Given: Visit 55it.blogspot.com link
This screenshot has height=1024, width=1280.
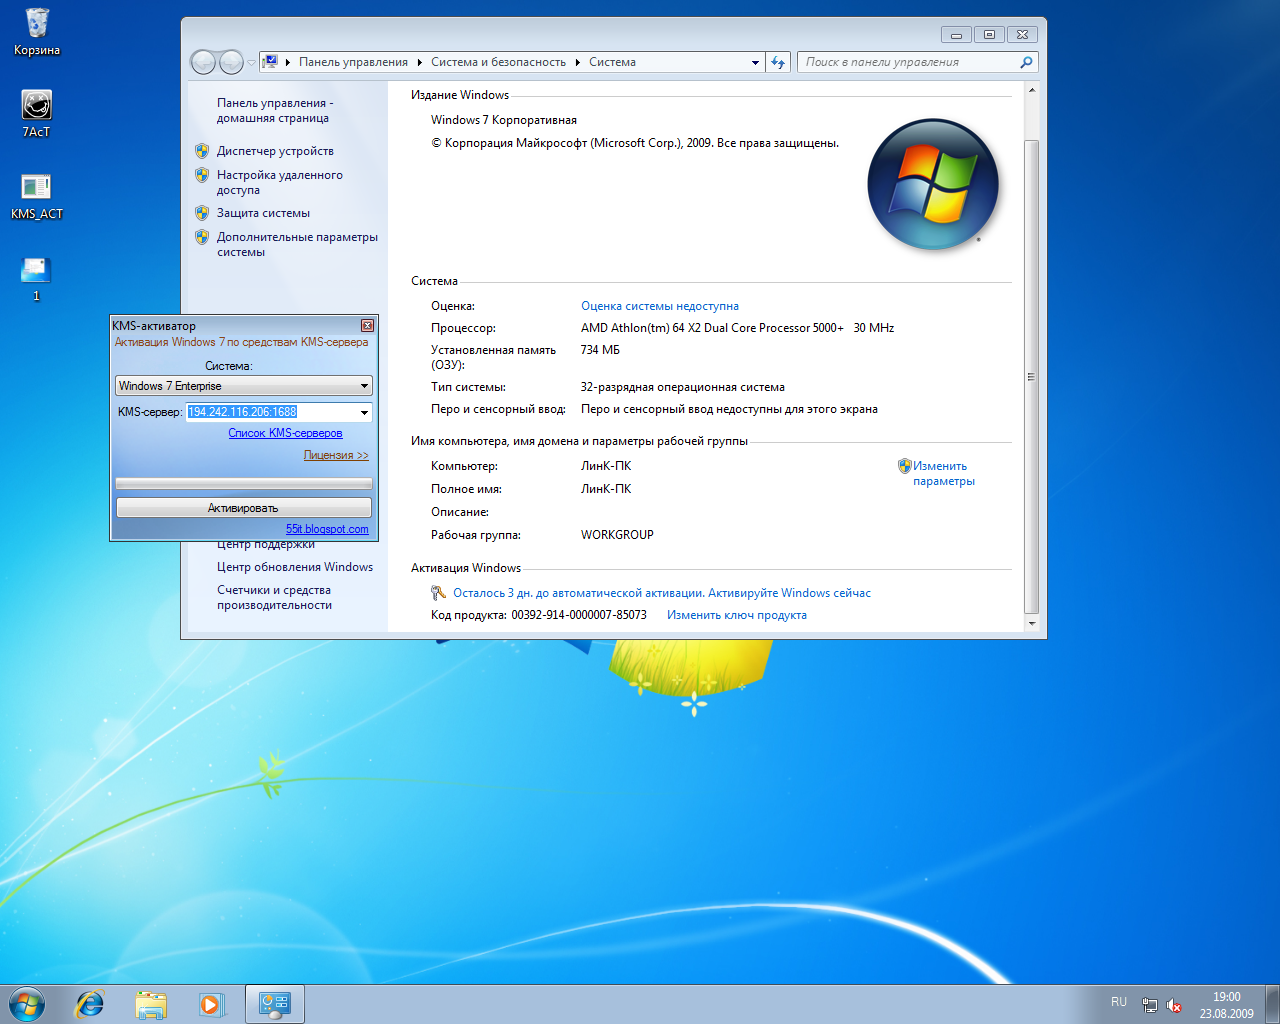Looking at the screenshot, I should [x=327, y=529].
